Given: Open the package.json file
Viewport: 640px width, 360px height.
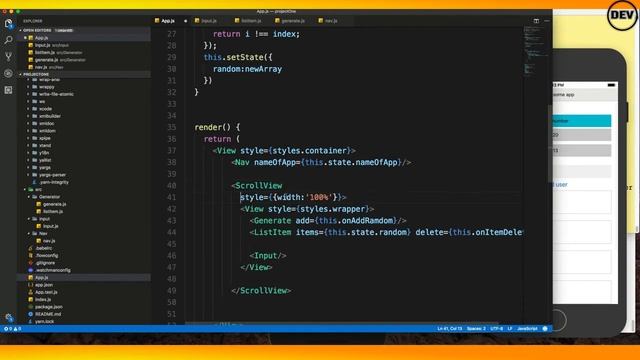Looking at the screenshot, I should click(49, 307).
